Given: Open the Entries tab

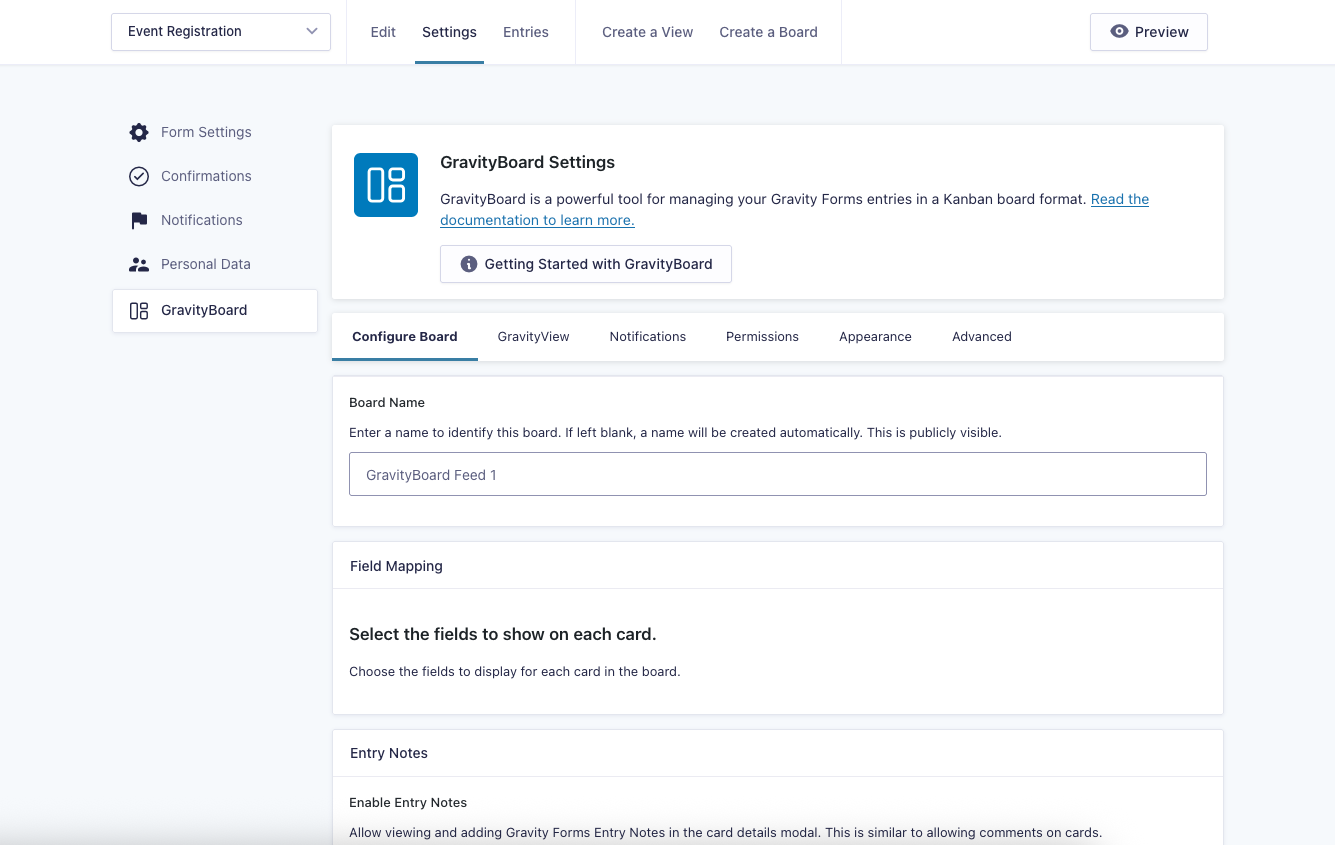Looking at the screenshot, I should (x=526, y=32).
